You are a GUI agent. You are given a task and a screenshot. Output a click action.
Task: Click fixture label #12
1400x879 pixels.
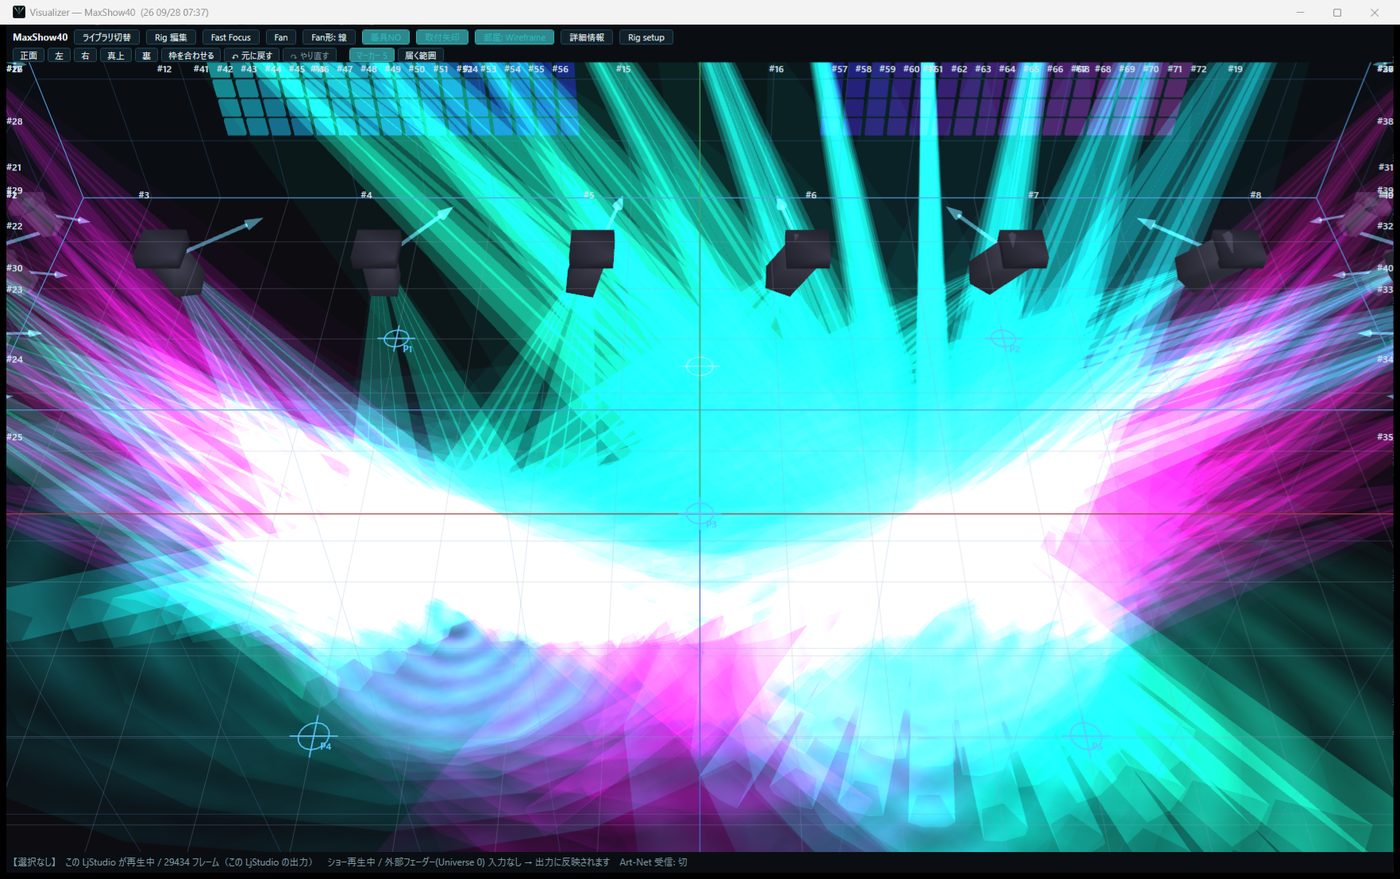[x=164, y=69]
